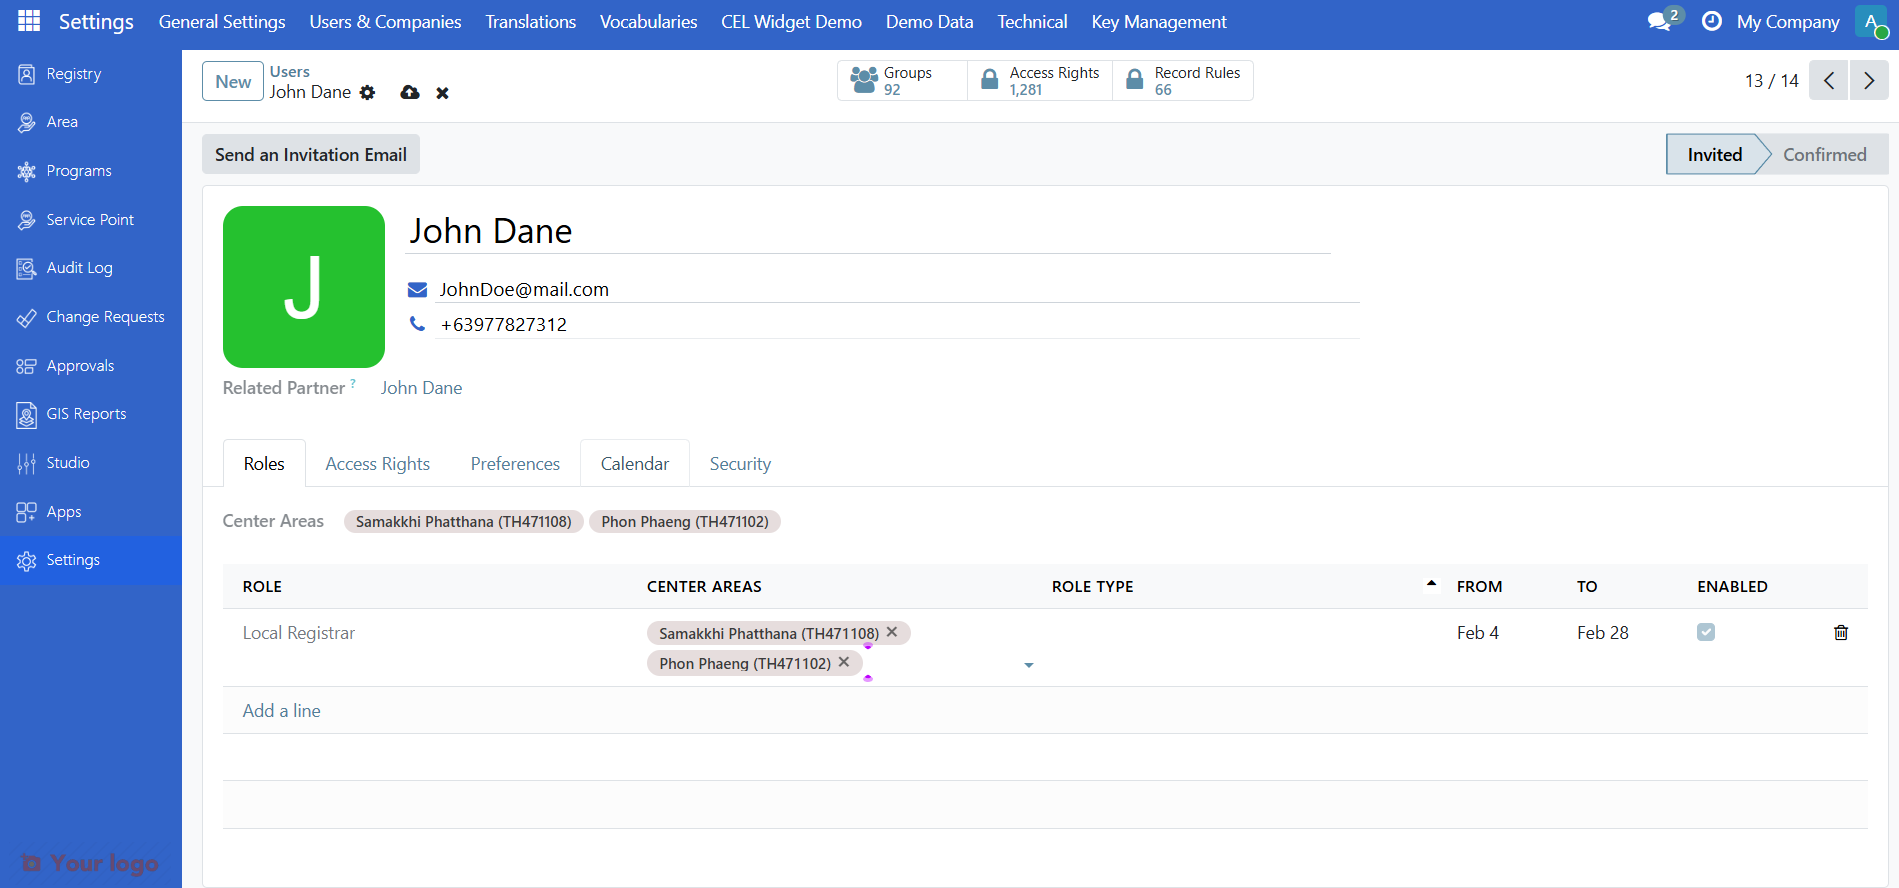Click the cloud save icon
Screen dimensions: 1899x888
pos(410,93)
